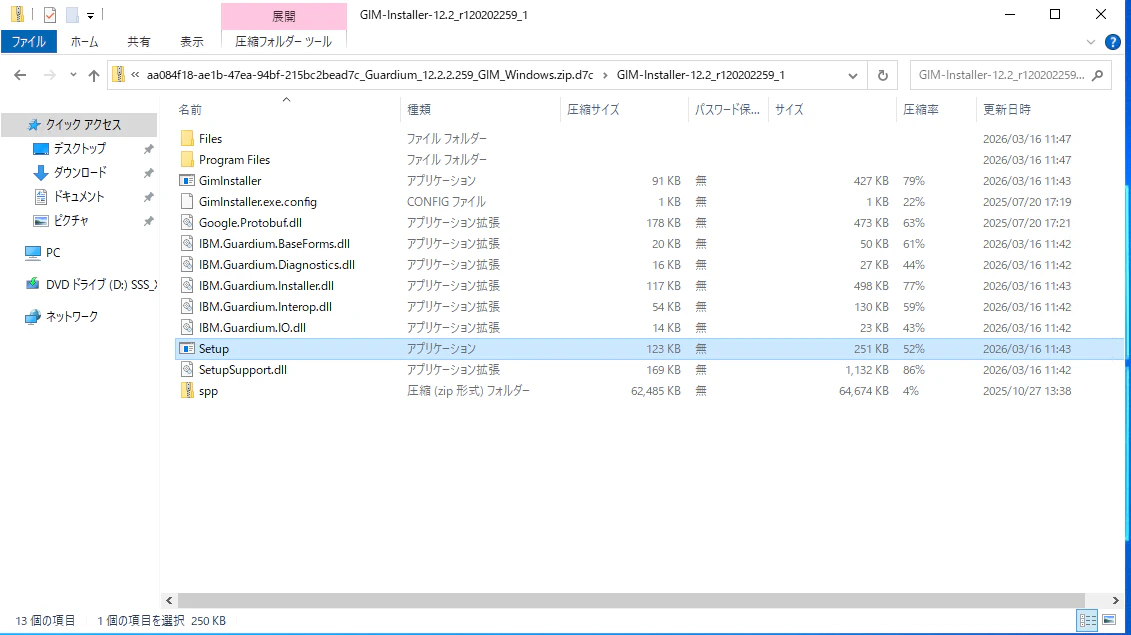The height and width of the screenshot is (635, 1131).
Task: Click the pin icon beside ダウンロード
Action: (149, 173)
